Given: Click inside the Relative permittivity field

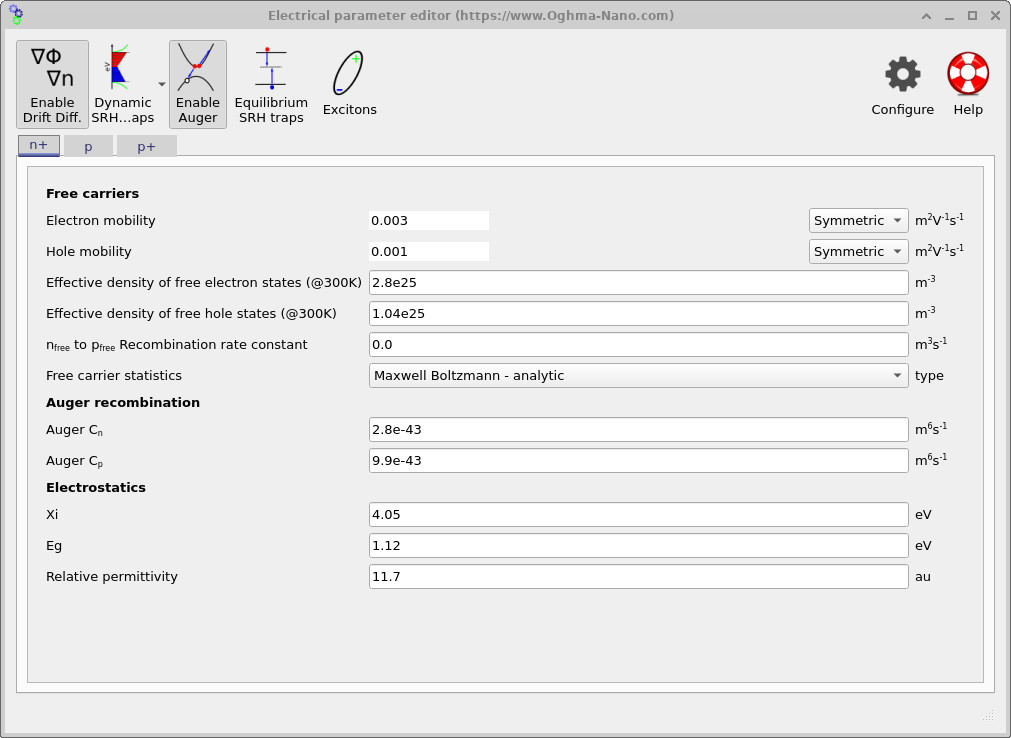Looking at the screenshot, I should (x=638, y=576).
